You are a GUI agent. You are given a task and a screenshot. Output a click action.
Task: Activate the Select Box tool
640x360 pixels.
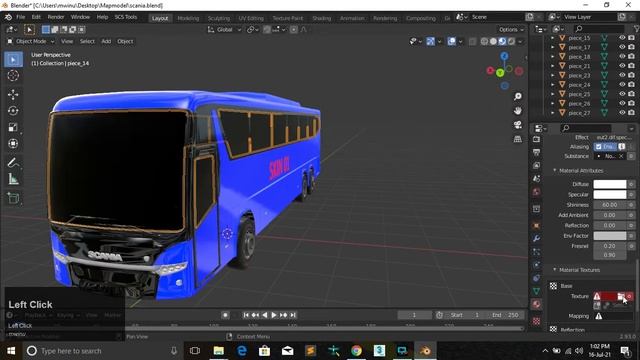click(x=13, y=60)
